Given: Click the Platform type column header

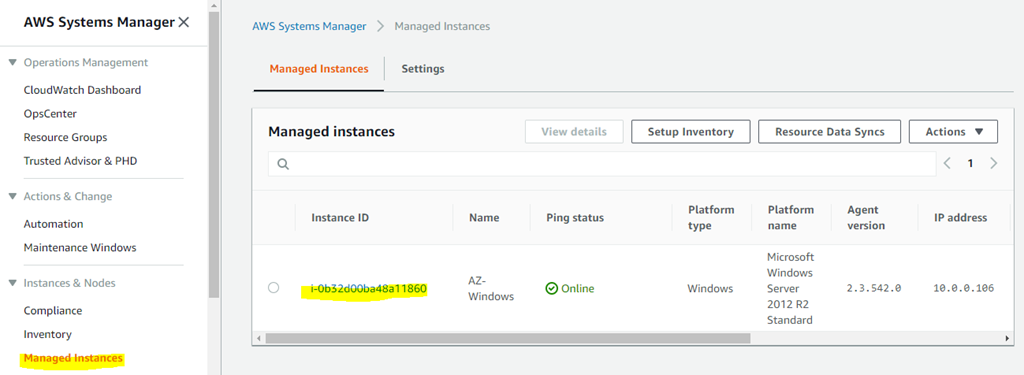Looking at the screenshot, I should click(x=711, y=218).
